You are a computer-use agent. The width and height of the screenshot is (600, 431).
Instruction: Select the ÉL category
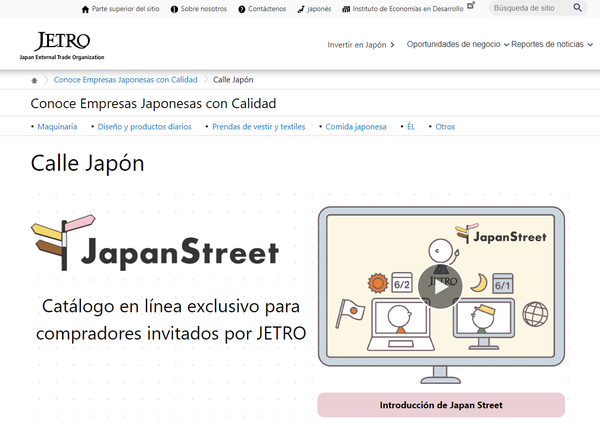pos(411,127)
